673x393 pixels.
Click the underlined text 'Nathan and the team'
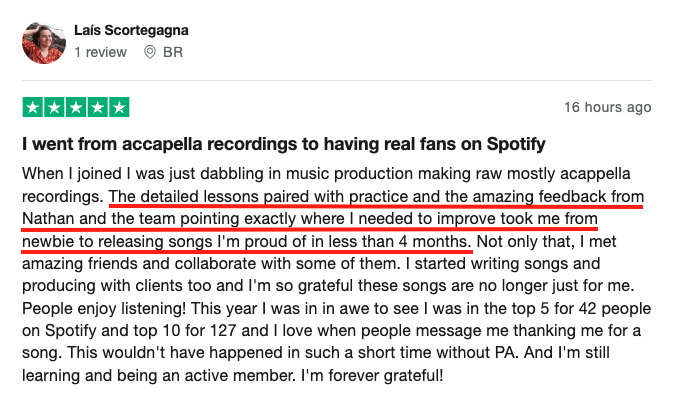98,219
